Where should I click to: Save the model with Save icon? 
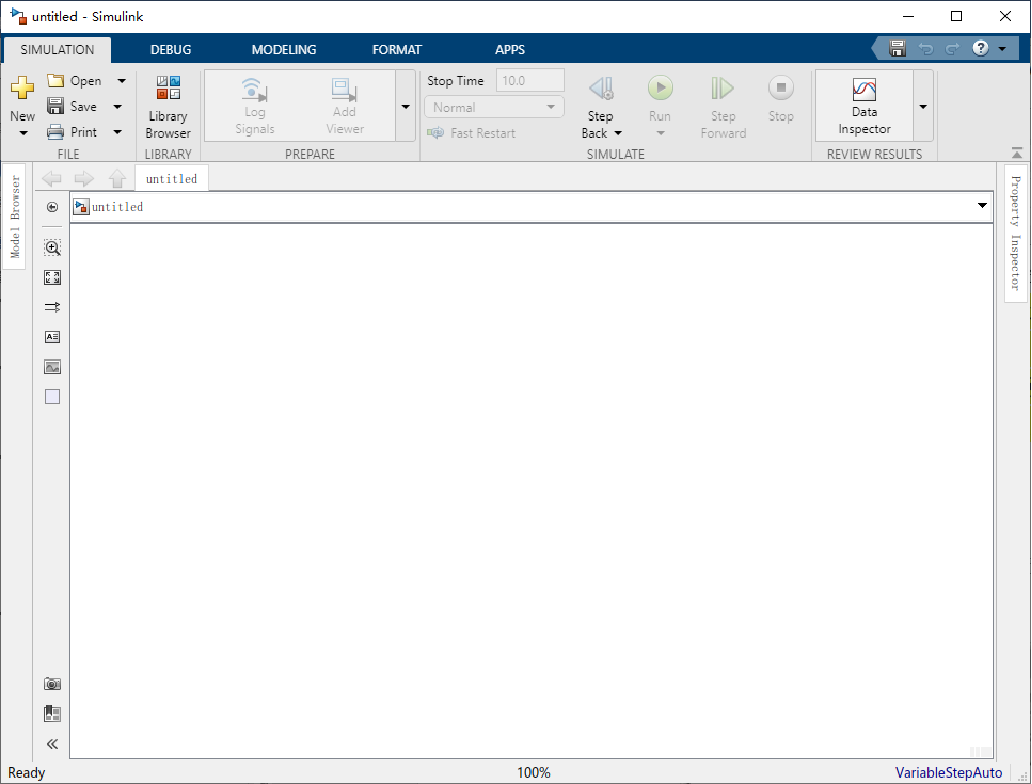(x=55, y=106)
